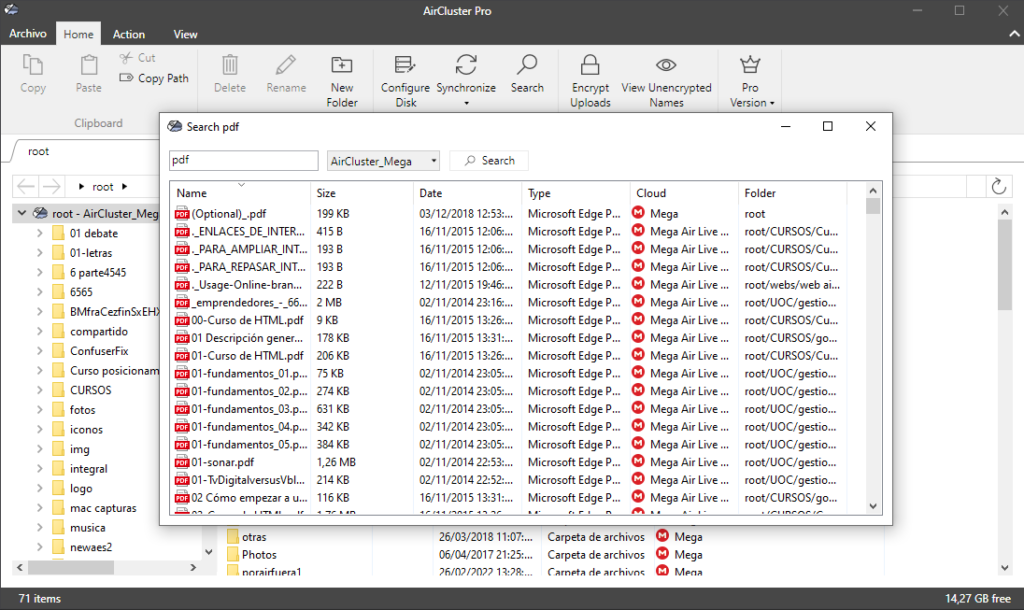This screenshot has width=1024, height=610.
Task: Click the tree horizontal scrollbar right arrow
Action: point(193,568)
